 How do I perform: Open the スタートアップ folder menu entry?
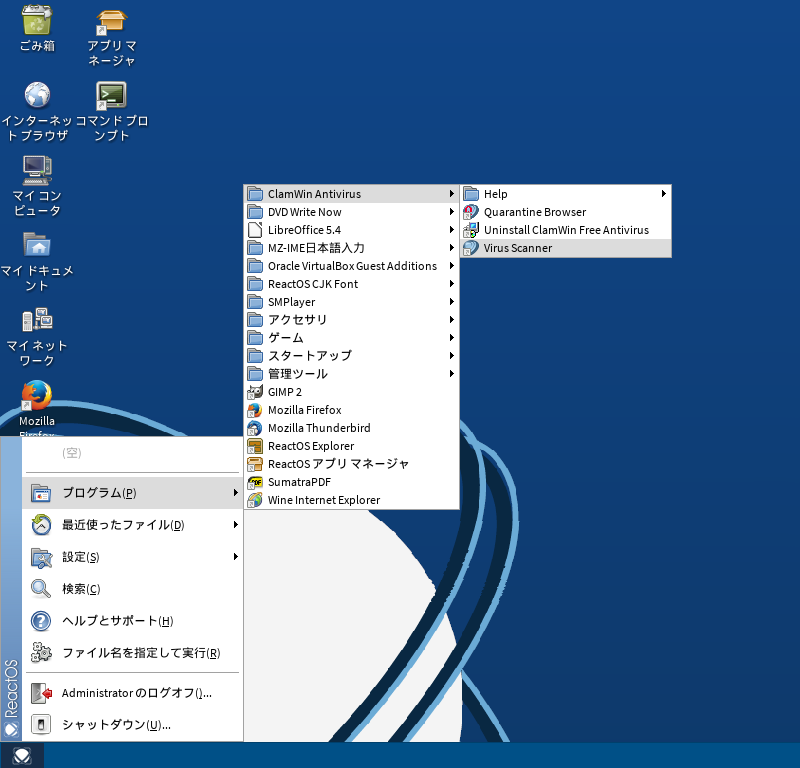point(351,356)
